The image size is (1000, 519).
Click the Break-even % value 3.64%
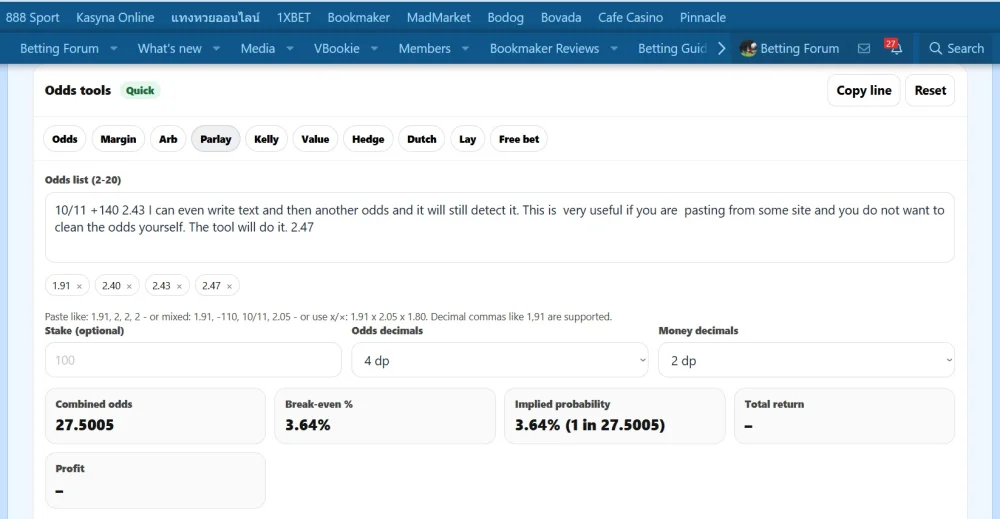(x=308, y=425)
